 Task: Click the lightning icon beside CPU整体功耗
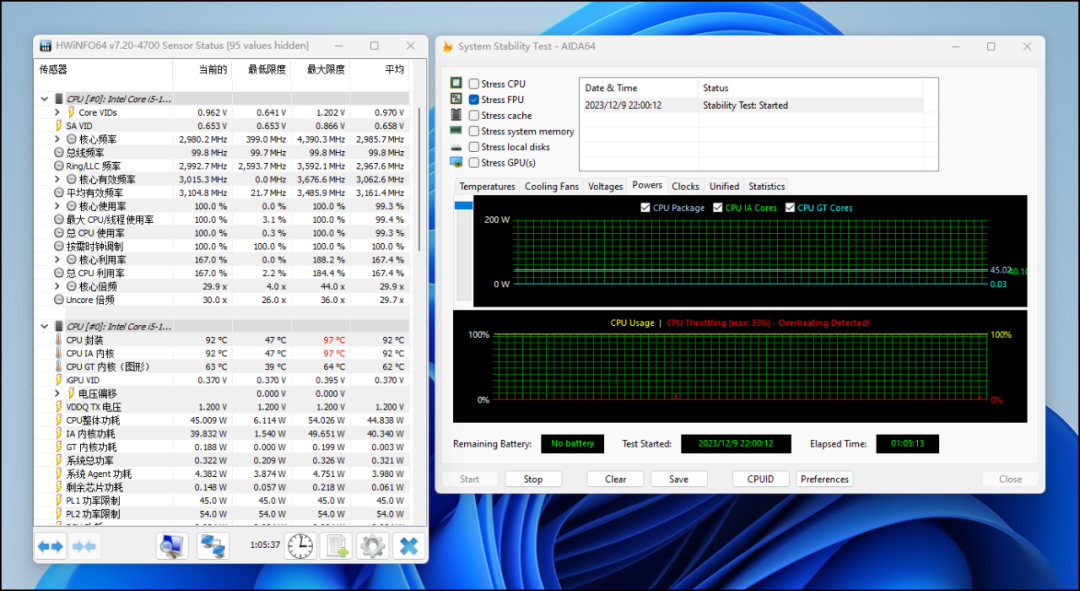(59, 420)
